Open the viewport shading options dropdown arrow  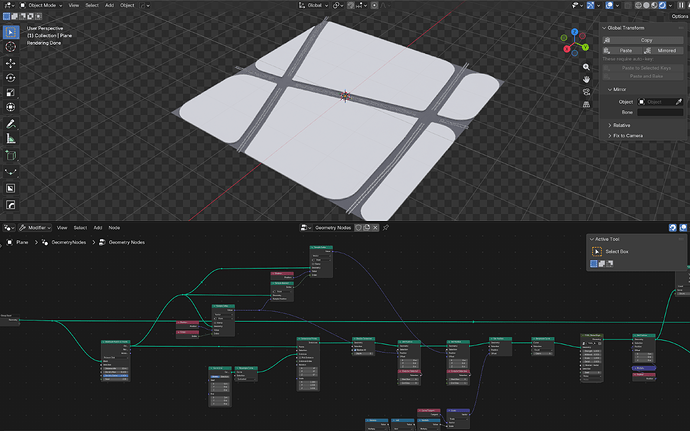pos(670,5)
